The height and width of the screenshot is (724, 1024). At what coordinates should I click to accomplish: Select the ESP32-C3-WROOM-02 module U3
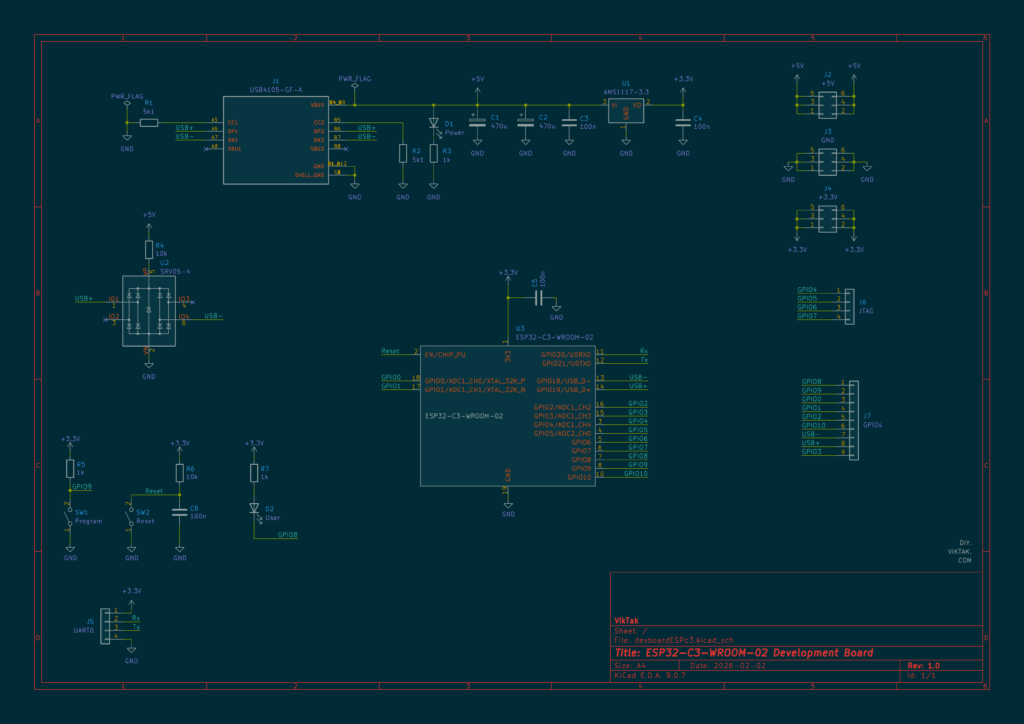[508, 415]
